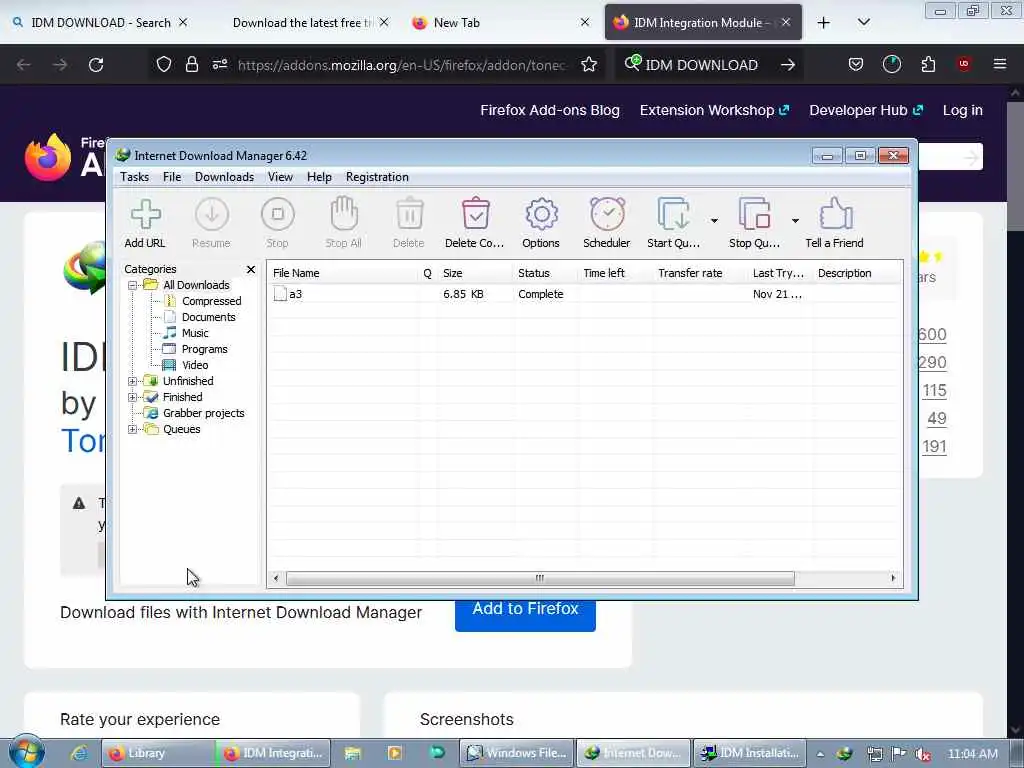Viewport: 1024px width, 768px height.
Task: Open Firefox hamburger application menu
Action: (x=1000, y=65)
